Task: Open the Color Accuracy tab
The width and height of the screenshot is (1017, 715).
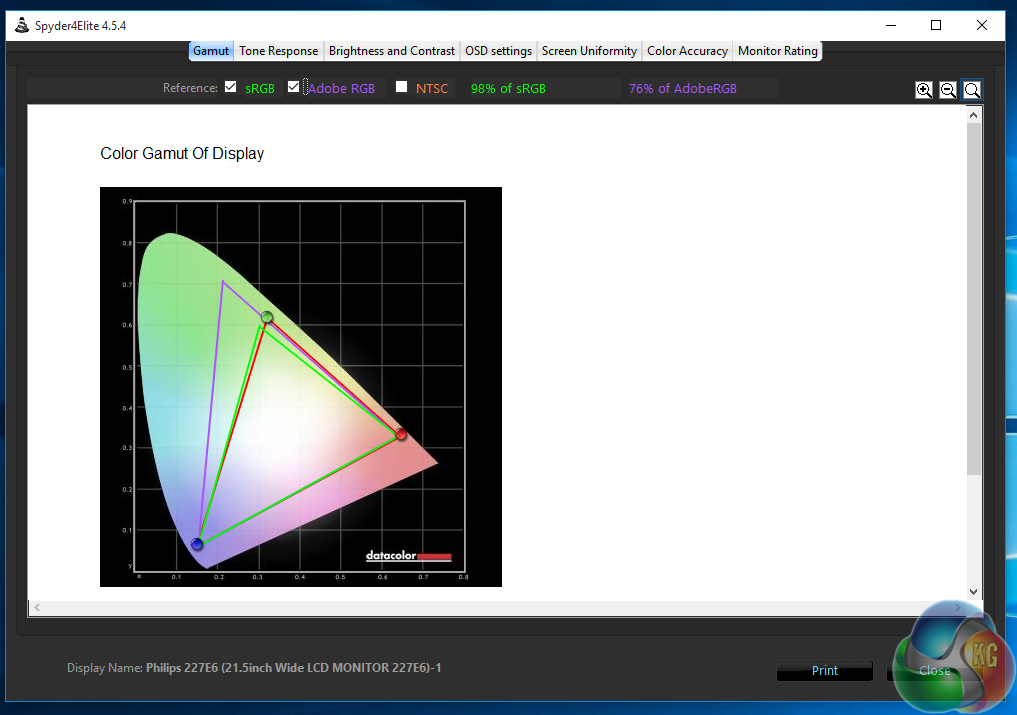Action: pyautogui.click(x=687, y=51)
